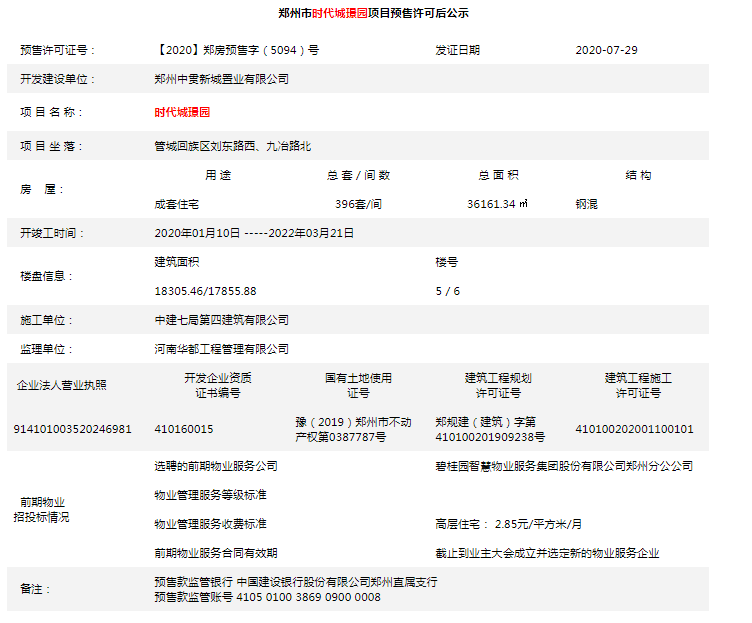The width and height of the screenshot is (752, 623).
Task: Select construction dates 2020年01月10日 -----2022年03月21日
Action: tap(254, 233)
